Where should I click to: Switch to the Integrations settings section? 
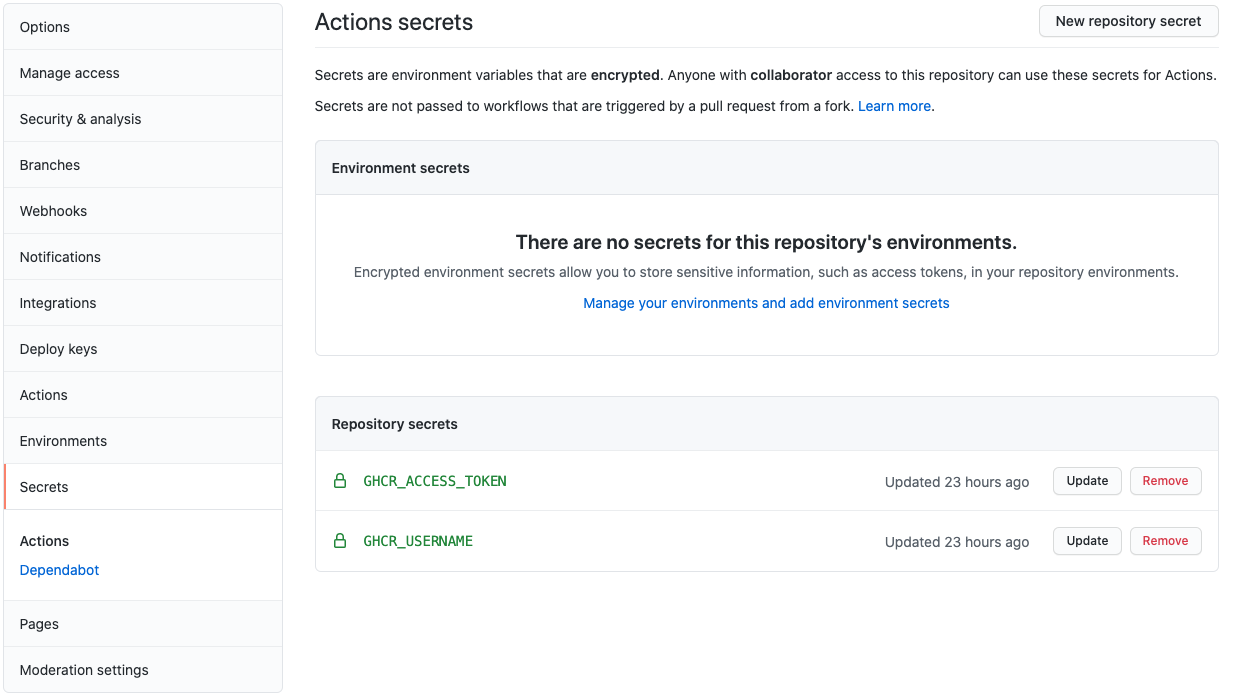click(57, 303)
